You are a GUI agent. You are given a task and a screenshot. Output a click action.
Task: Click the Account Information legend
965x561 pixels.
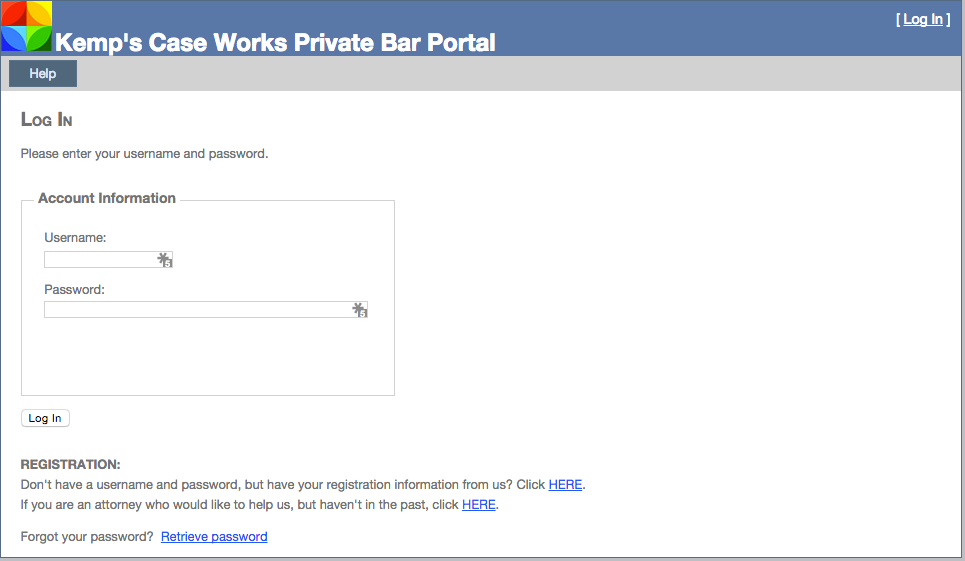[x=107, y=199]
